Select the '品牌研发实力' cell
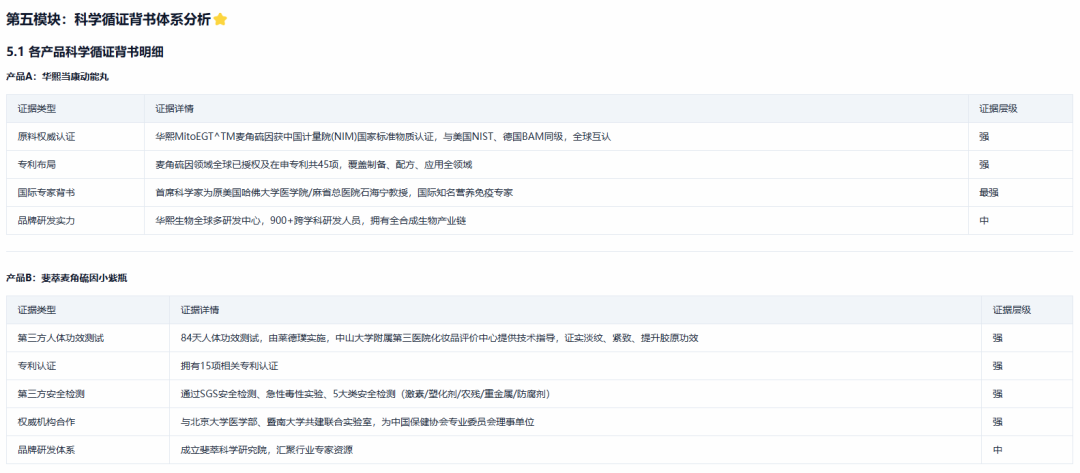Viewport: 1080px width, 473px height. click(46, 220)
